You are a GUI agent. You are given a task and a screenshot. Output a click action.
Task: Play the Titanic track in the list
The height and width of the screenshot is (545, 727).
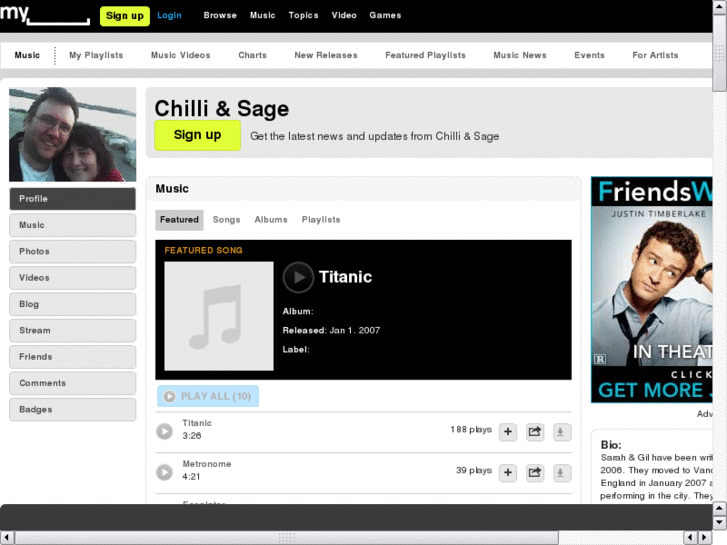coord(164,431)
